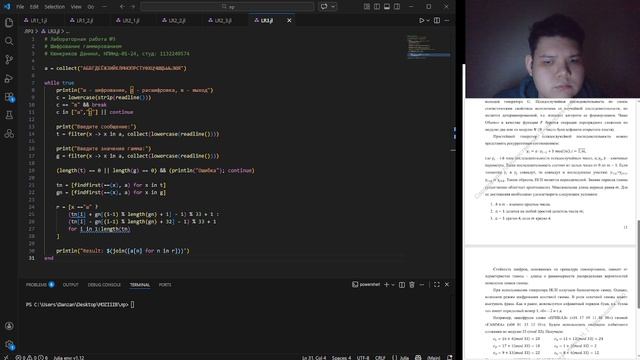Click the new terminal plus icon
Image resolution: width=640 pixels, height=360 pixels.
coord(386,284)
